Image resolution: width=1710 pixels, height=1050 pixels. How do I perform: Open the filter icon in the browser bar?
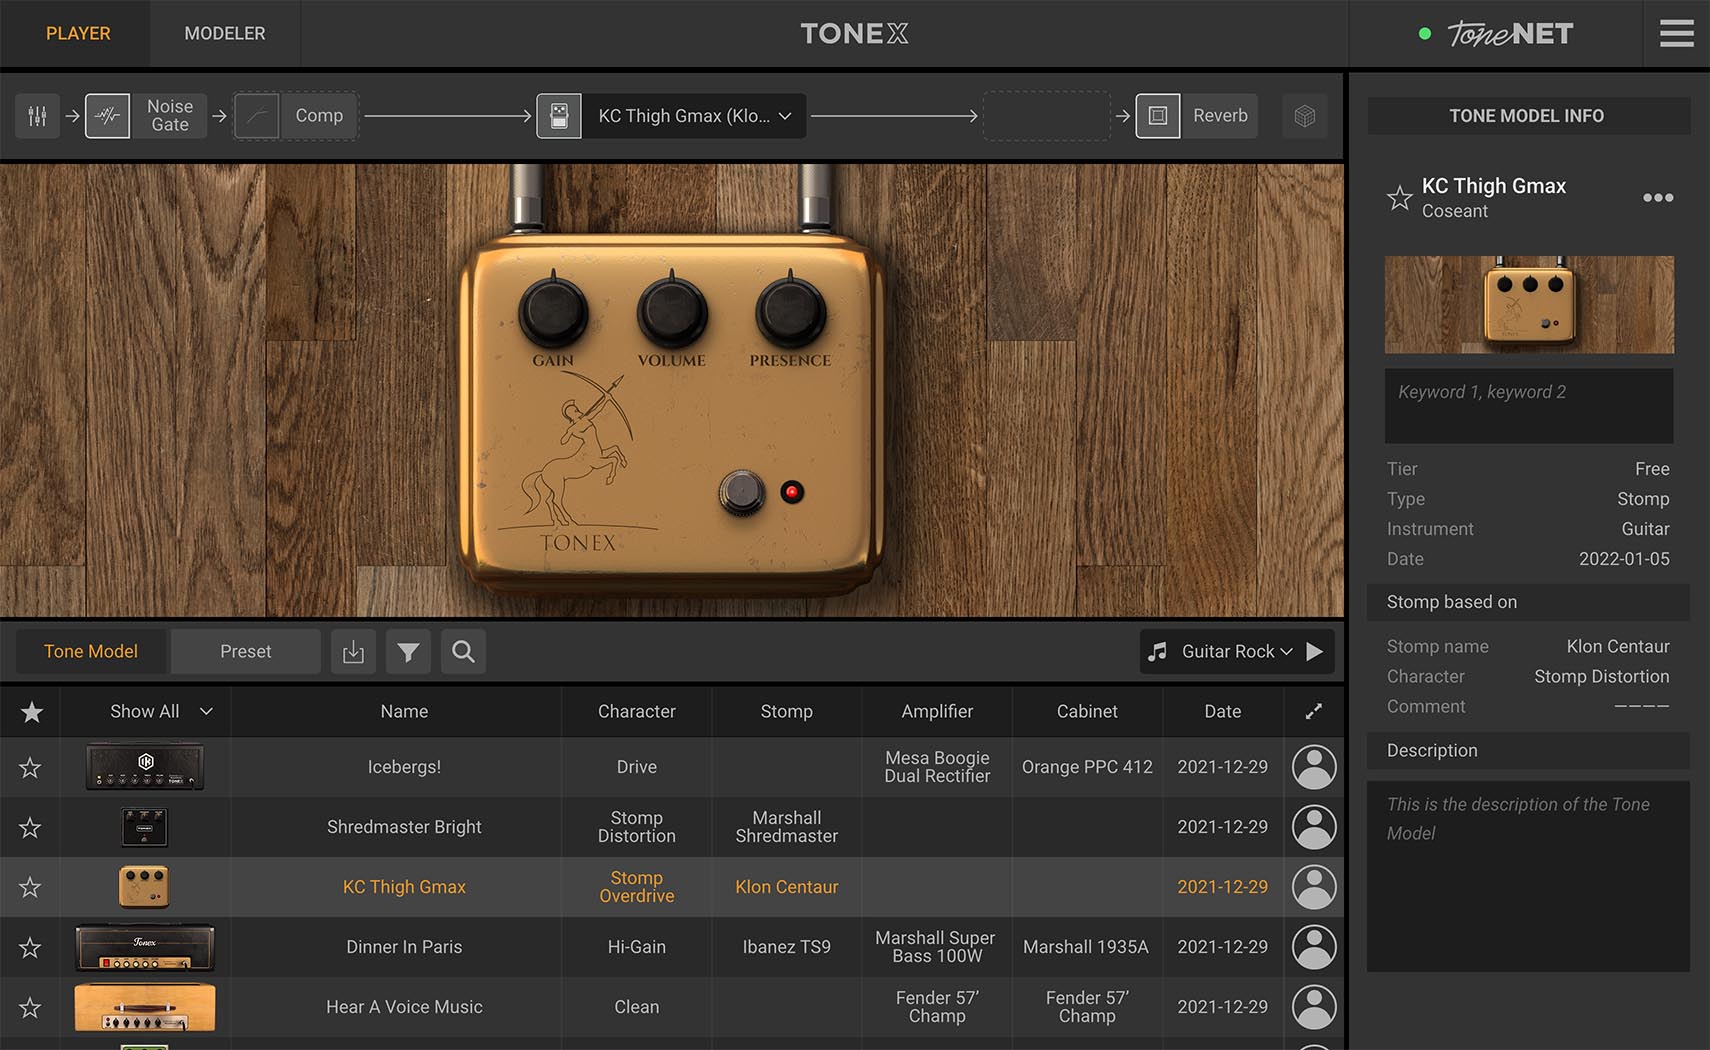tap(408, 651)
